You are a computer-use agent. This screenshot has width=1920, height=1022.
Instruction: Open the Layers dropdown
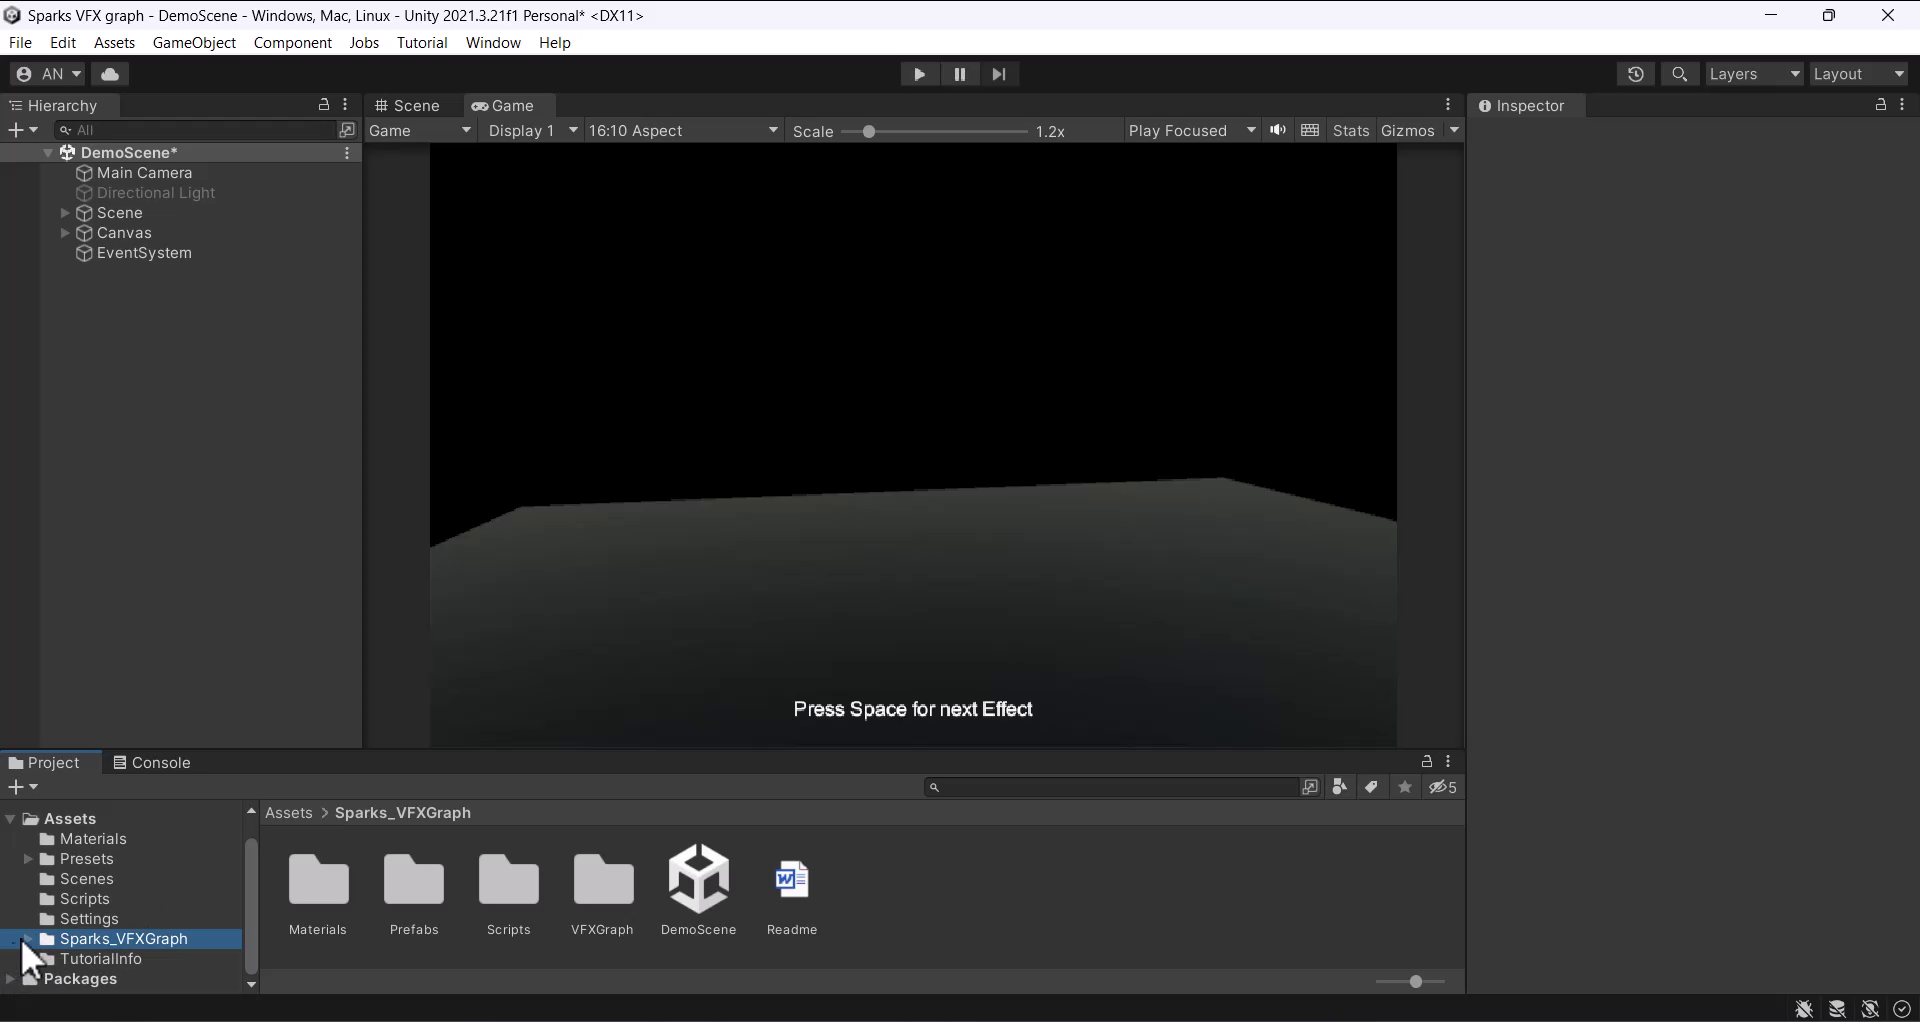1755,74
